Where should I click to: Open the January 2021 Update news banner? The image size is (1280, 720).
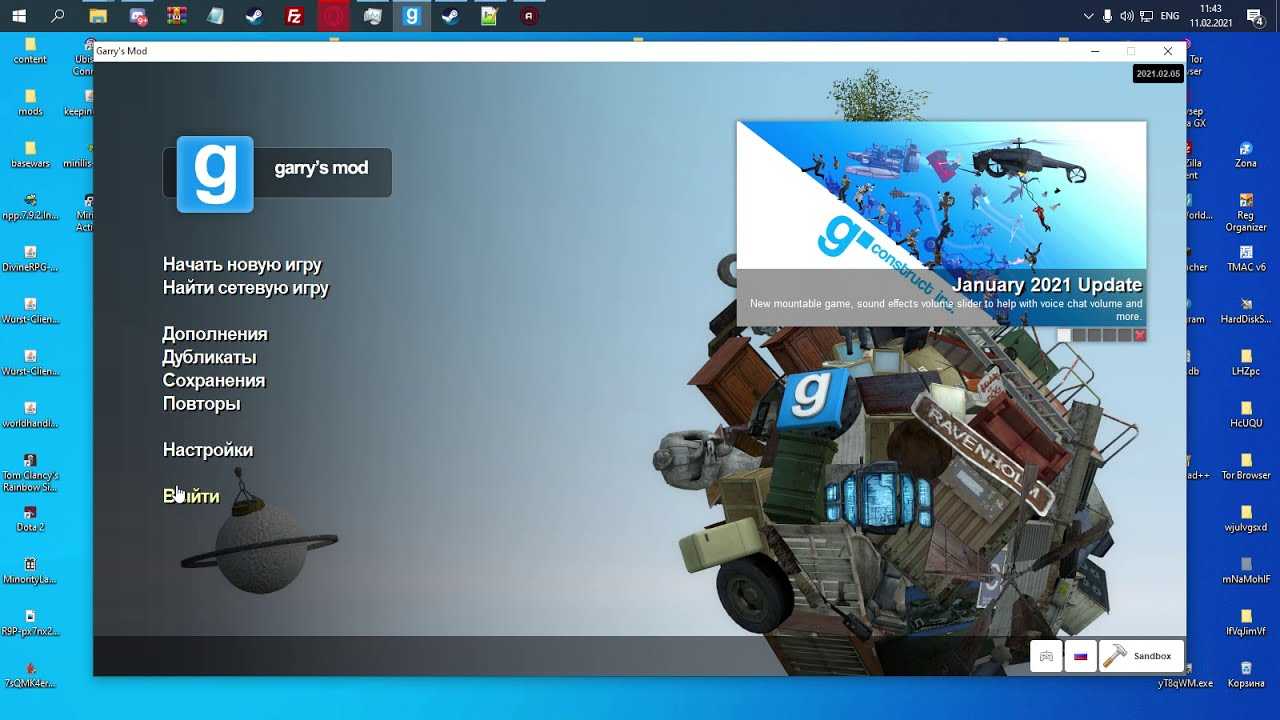click(x=941, y=224)
